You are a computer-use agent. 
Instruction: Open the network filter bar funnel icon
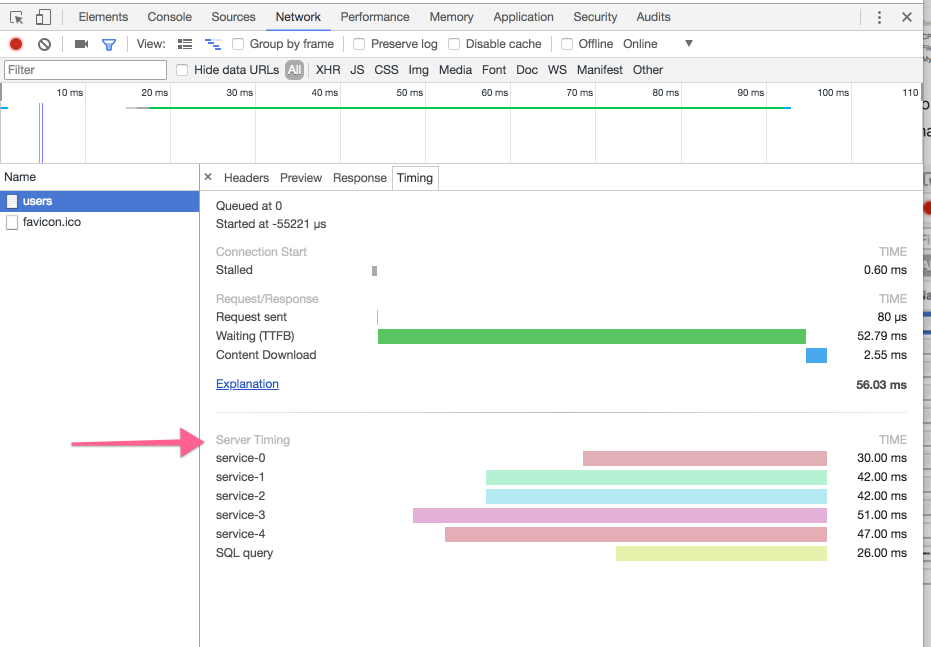tap(110, 43)
